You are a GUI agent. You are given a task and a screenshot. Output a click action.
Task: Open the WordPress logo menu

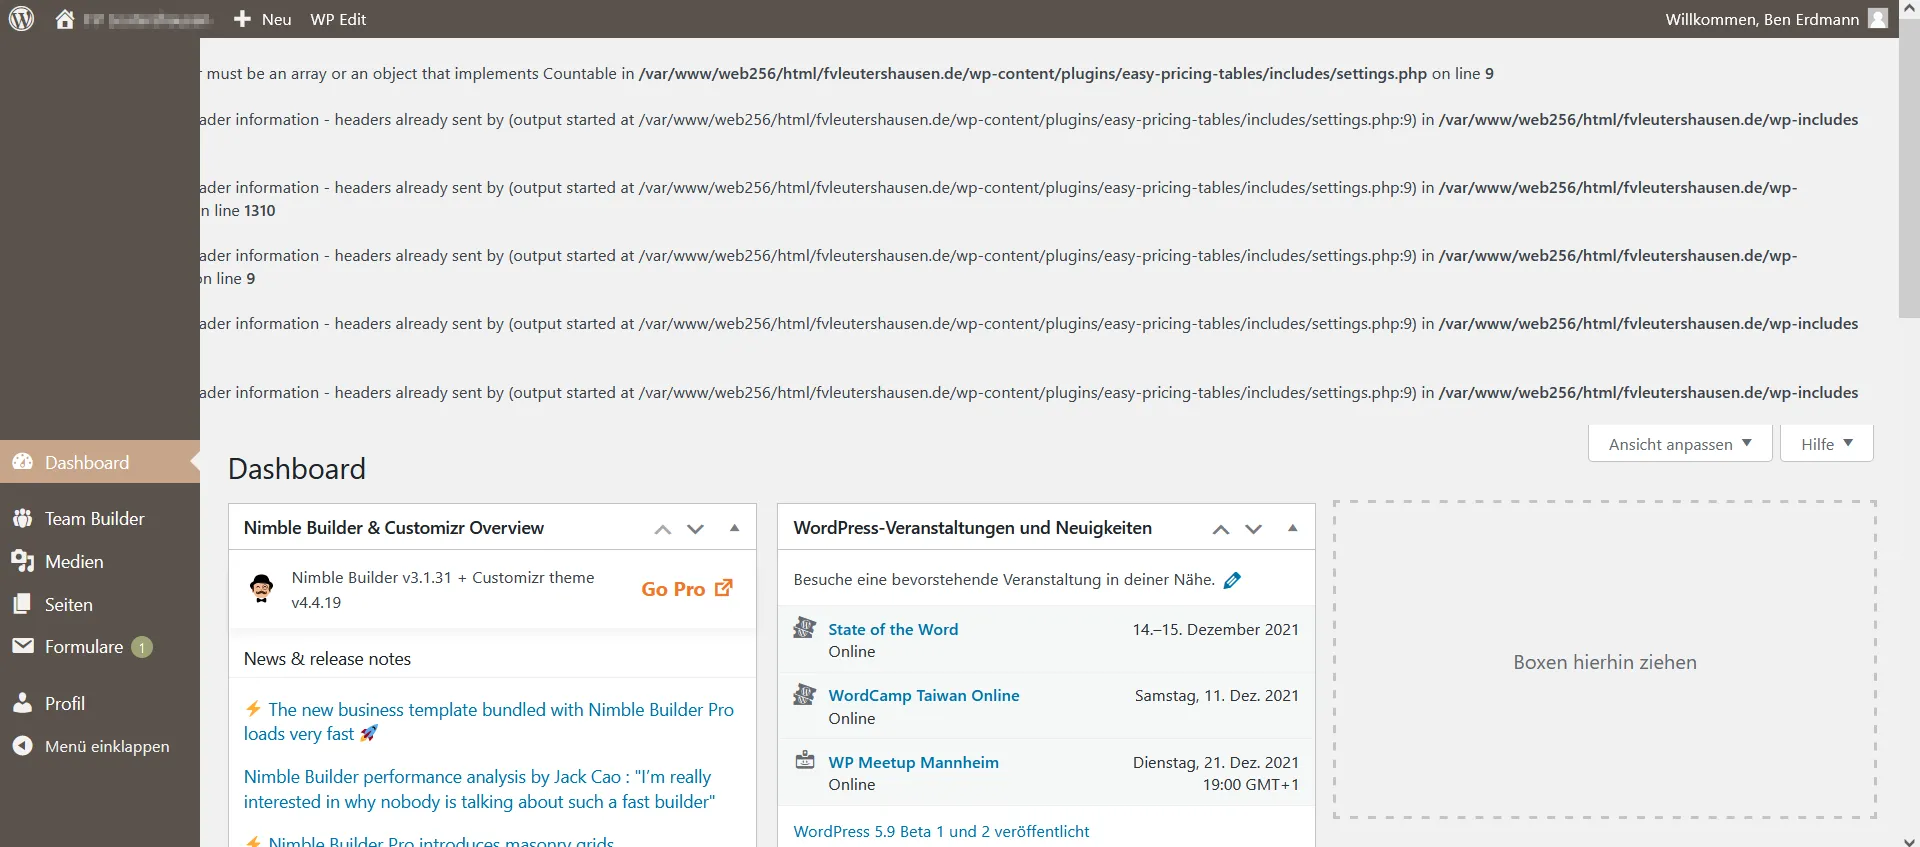21,19
